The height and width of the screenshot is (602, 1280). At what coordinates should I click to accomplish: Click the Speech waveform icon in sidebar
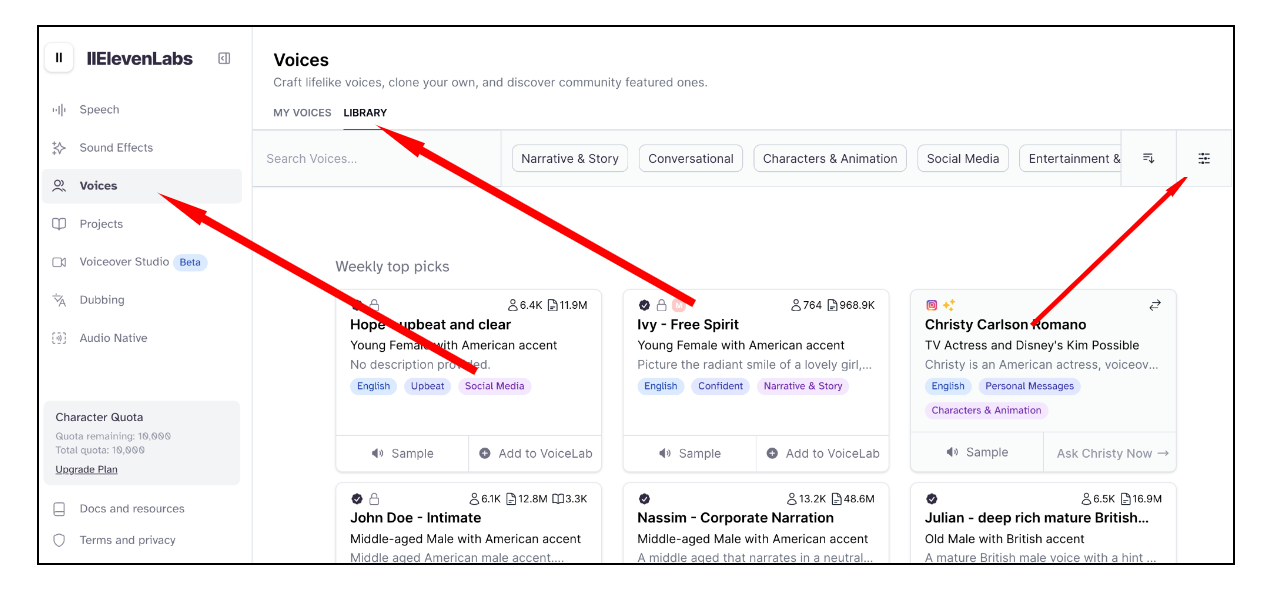[59, 110]
